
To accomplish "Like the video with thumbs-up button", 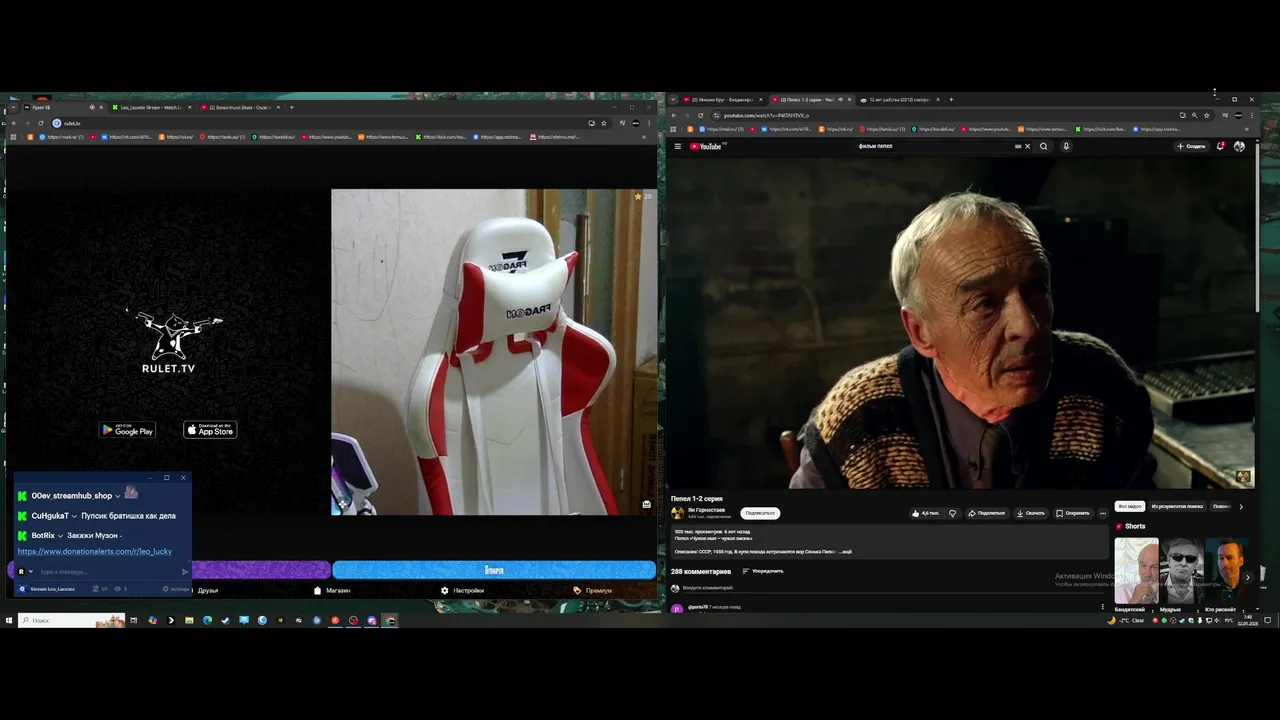I will [x=925, y=513].
